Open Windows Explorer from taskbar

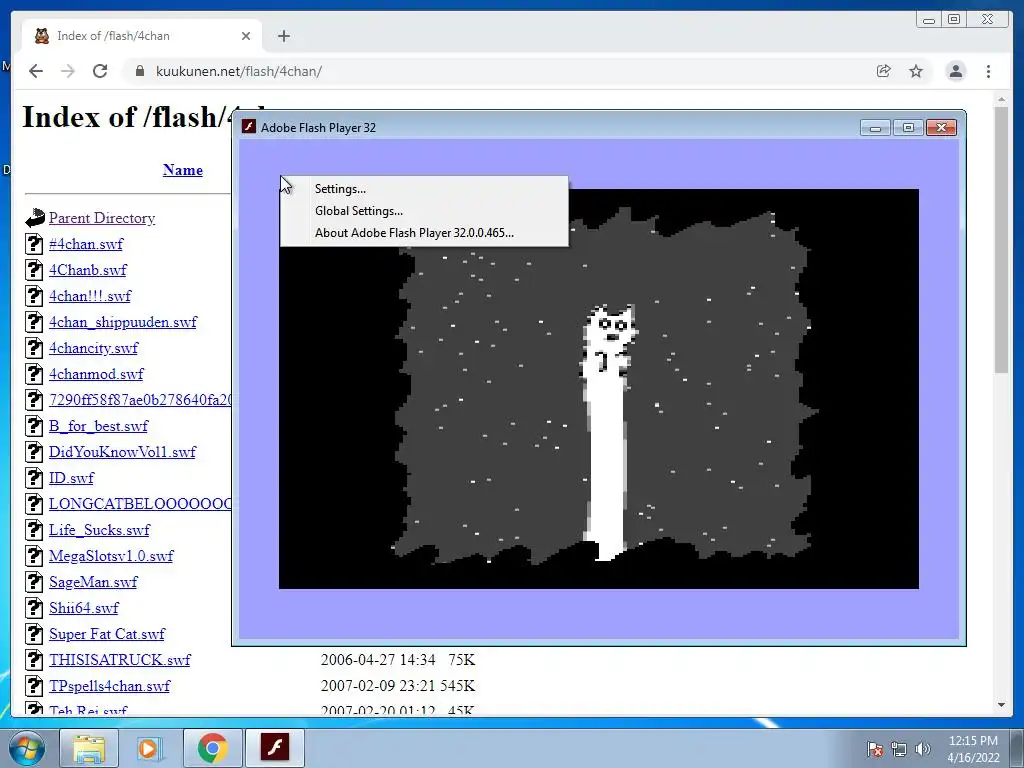click(x=89, y=748)
